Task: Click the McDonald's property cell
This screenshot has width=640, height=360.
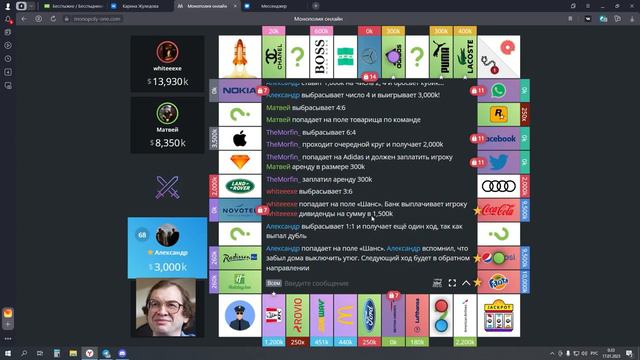Action: pyautogui.click(x=345, y=316)
